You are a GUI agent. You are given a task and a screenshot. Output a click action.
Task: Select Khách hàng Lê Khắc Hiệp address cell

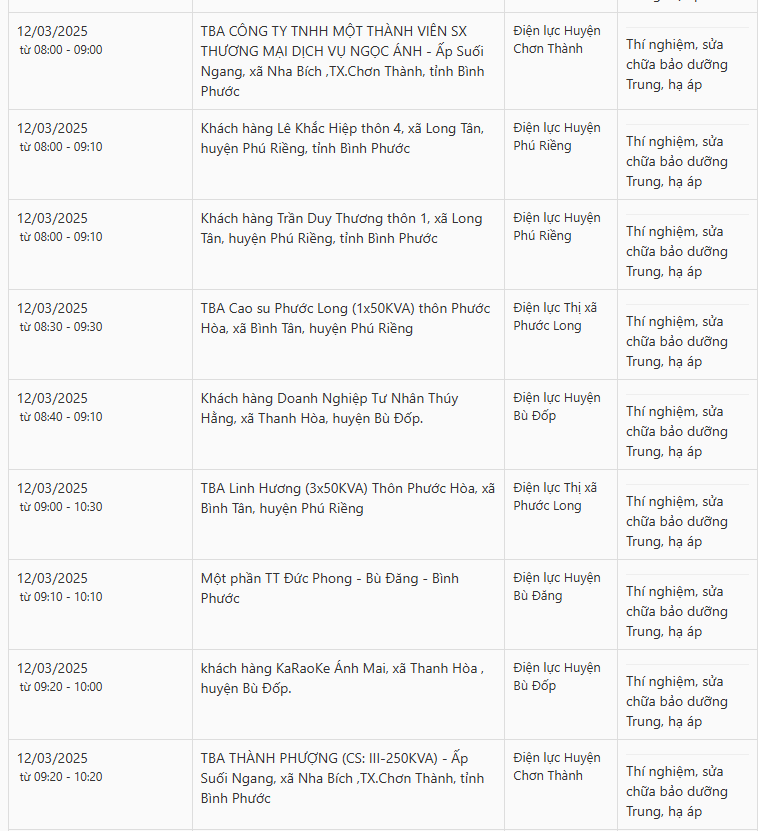[342, 138]
